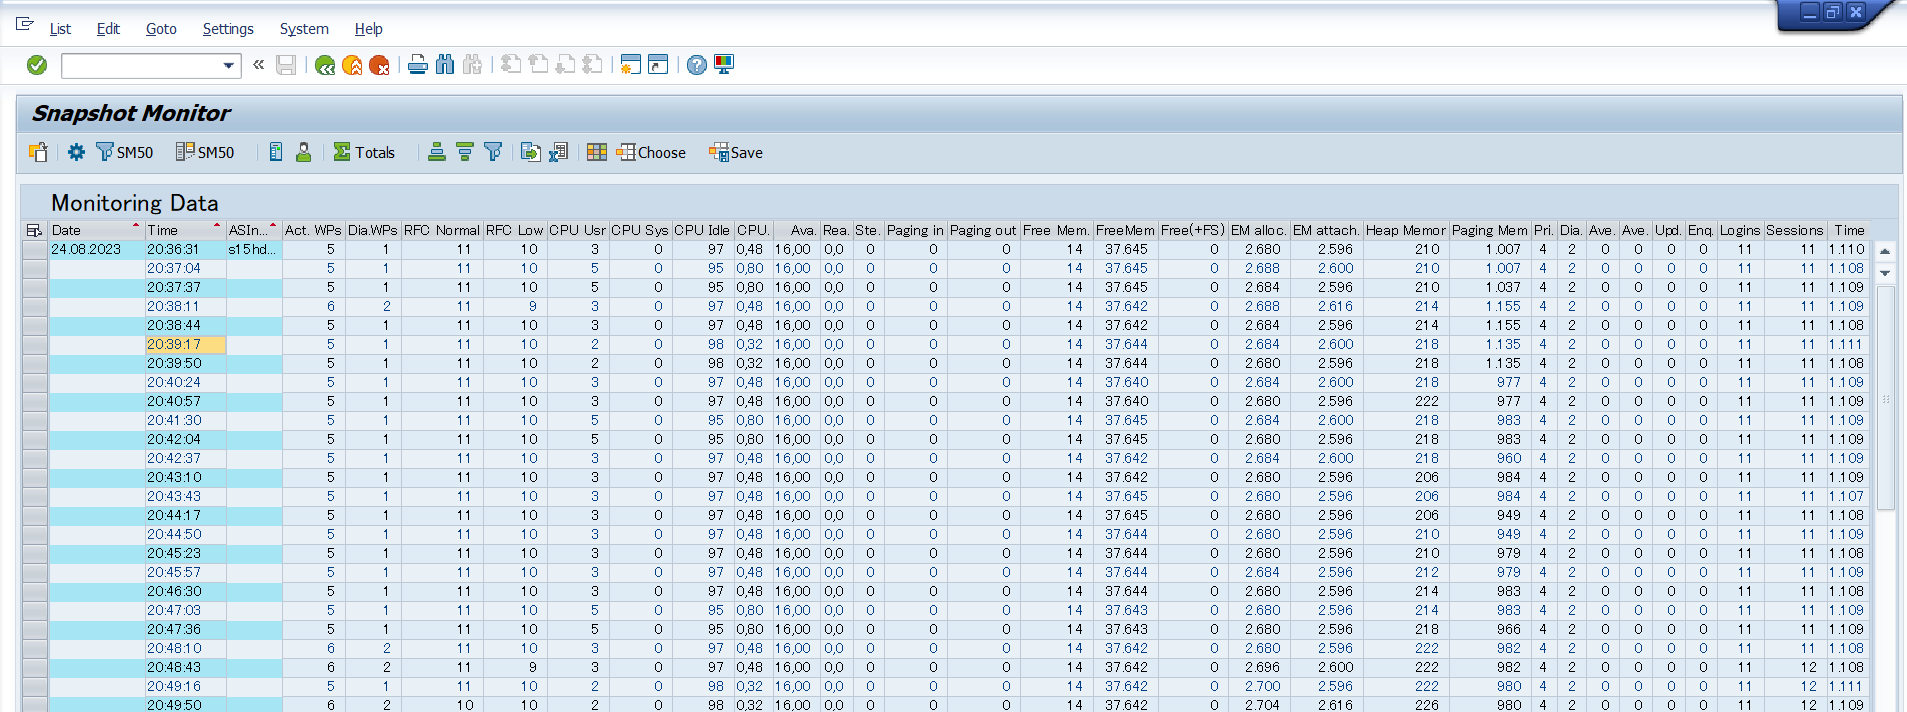Click the table's vertical scrollbar down arrow
The image size is (1907, 712).
1885,273
